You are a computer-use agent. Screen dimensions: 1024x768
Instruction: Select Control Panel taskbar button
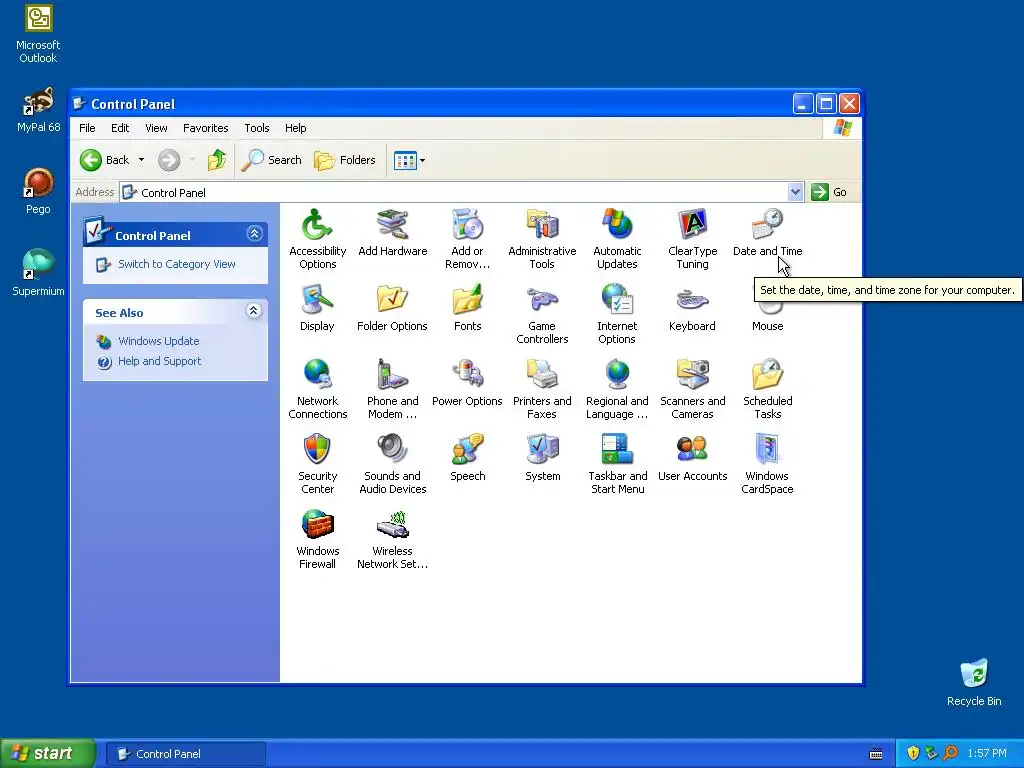pos(185,754)
